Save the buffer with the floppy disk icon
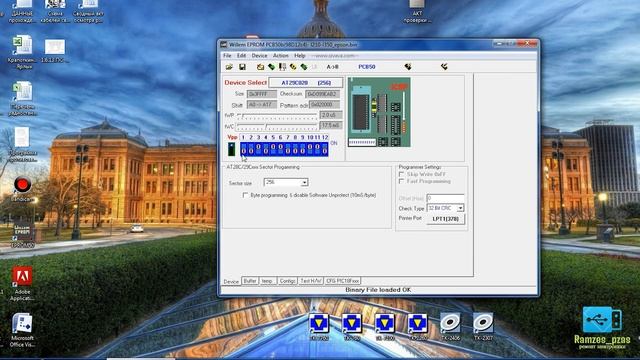The height and width of the screenshot is (360, 640). [242, 67]
